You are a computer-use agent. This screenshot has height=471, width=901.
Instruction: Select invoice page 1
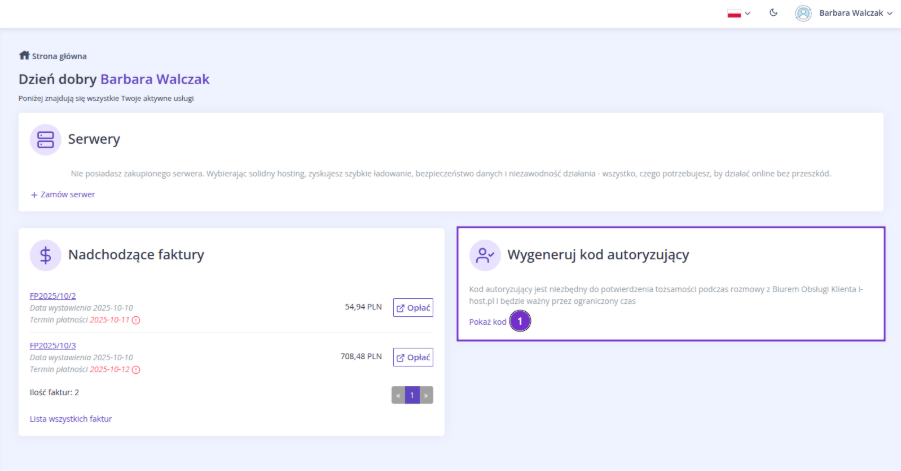click(412, 395)
